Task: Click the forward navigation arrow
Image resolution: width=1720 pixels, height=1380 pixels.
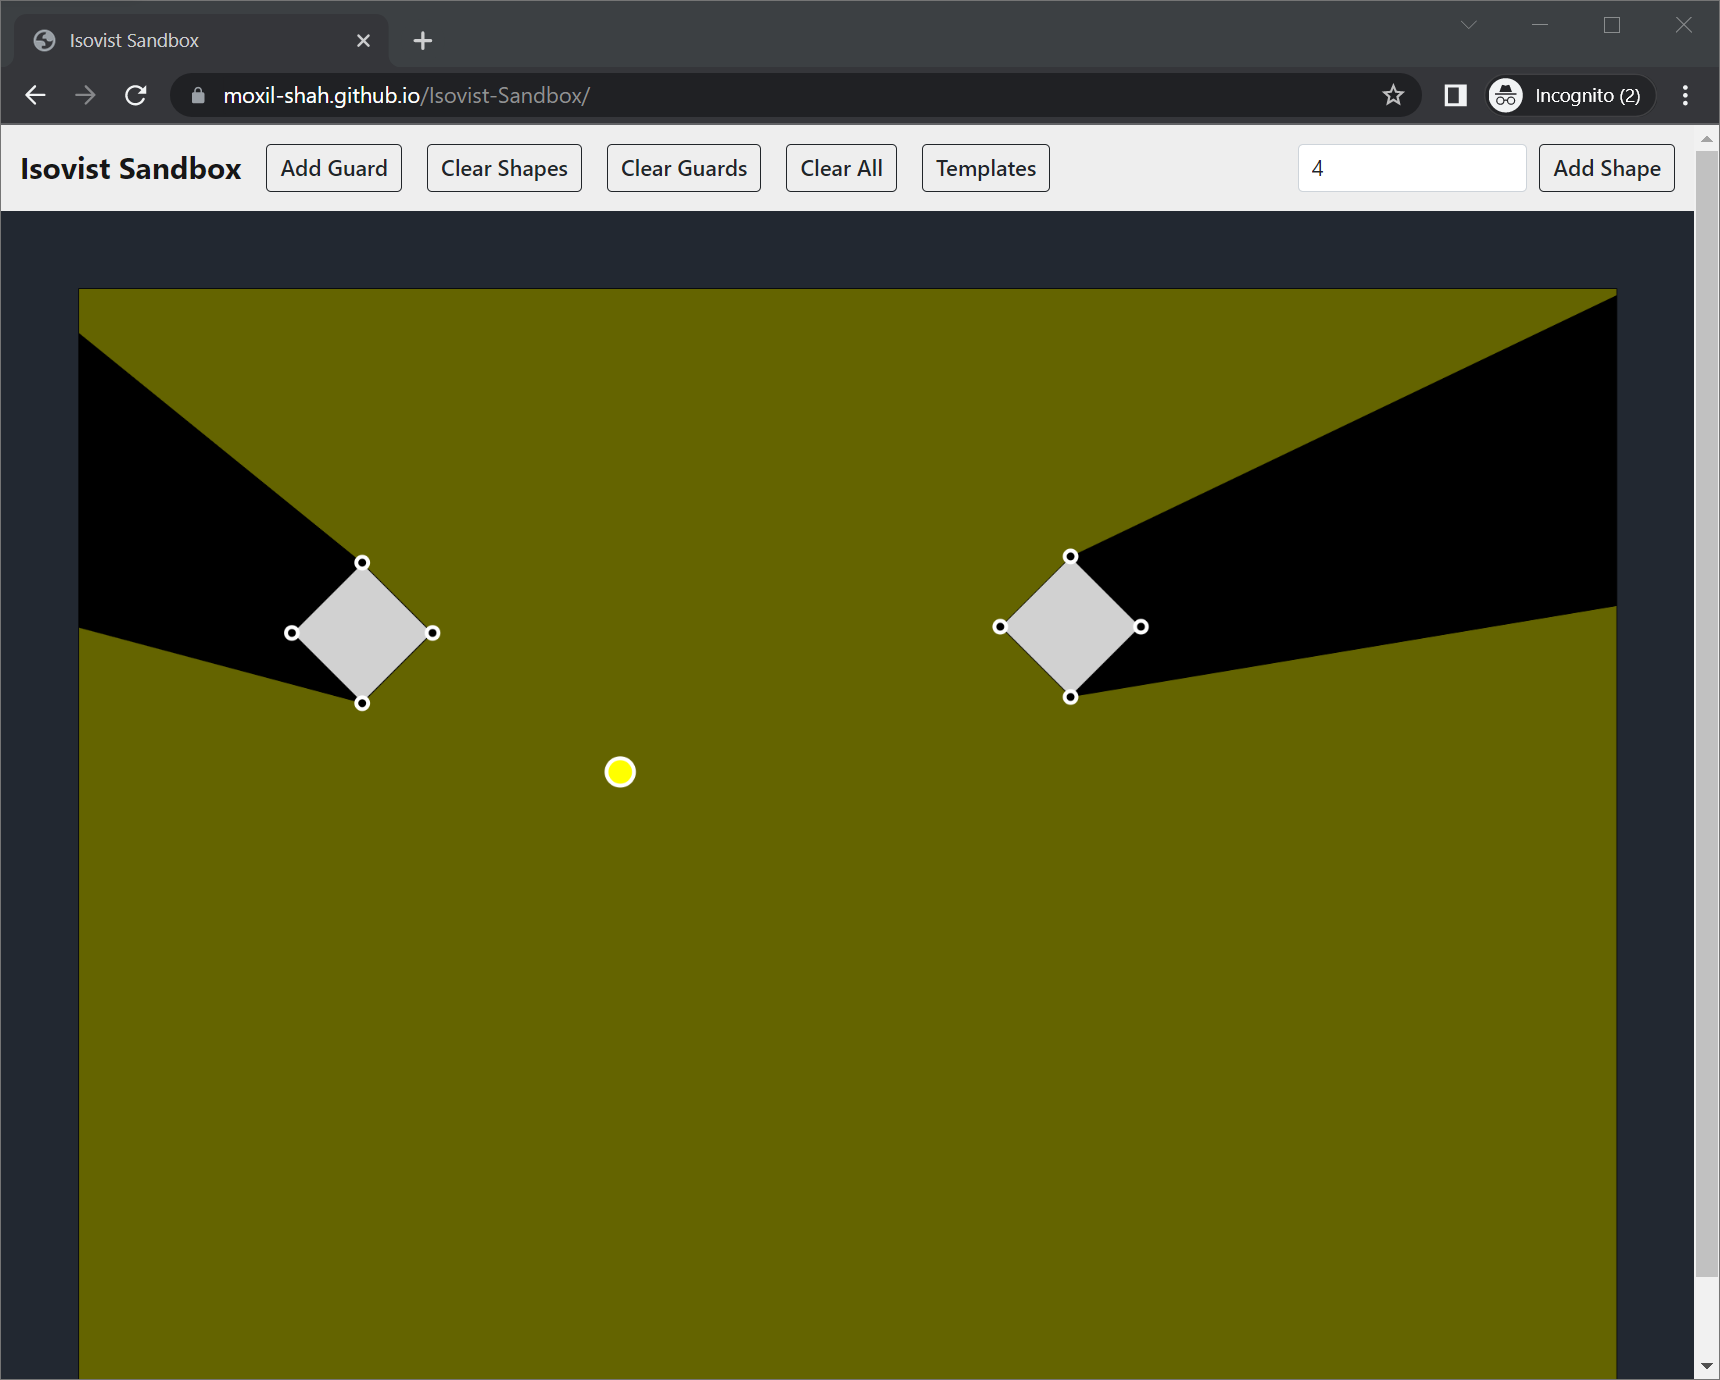Action: click(85, 95)
